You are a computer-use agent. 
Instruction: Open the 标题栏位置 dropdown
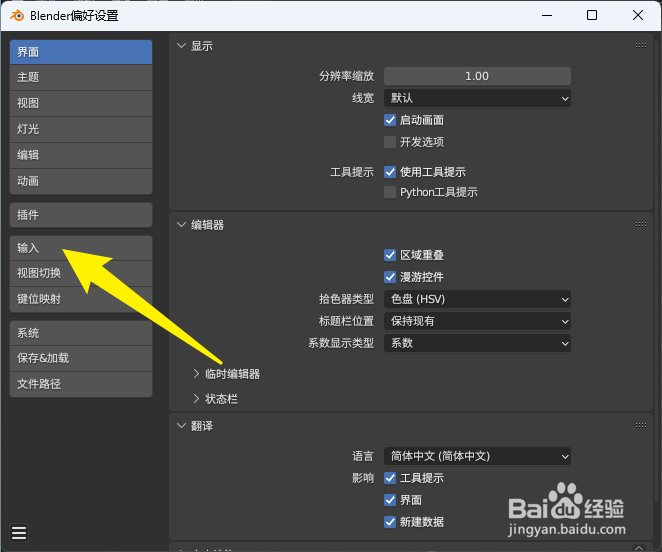pos(477,321)
